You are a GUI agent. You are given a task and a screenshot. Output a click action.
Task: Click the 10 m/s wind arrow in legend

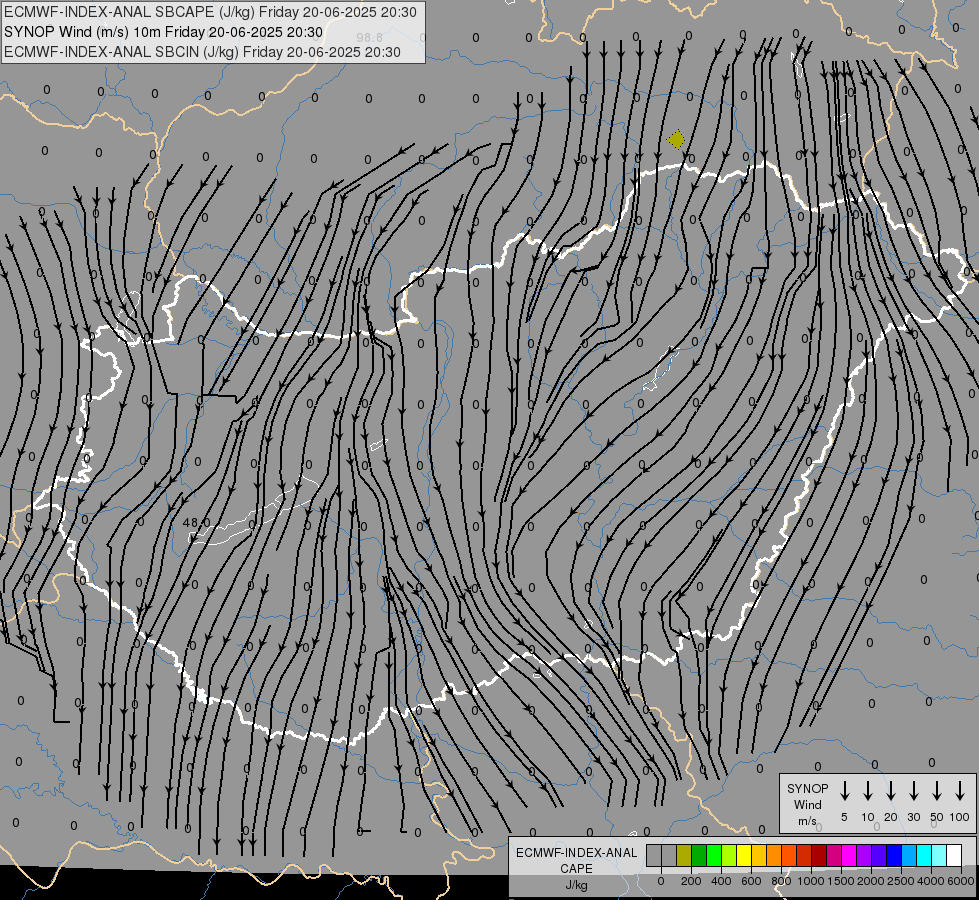pyautogui.click(x=867, y=791)
